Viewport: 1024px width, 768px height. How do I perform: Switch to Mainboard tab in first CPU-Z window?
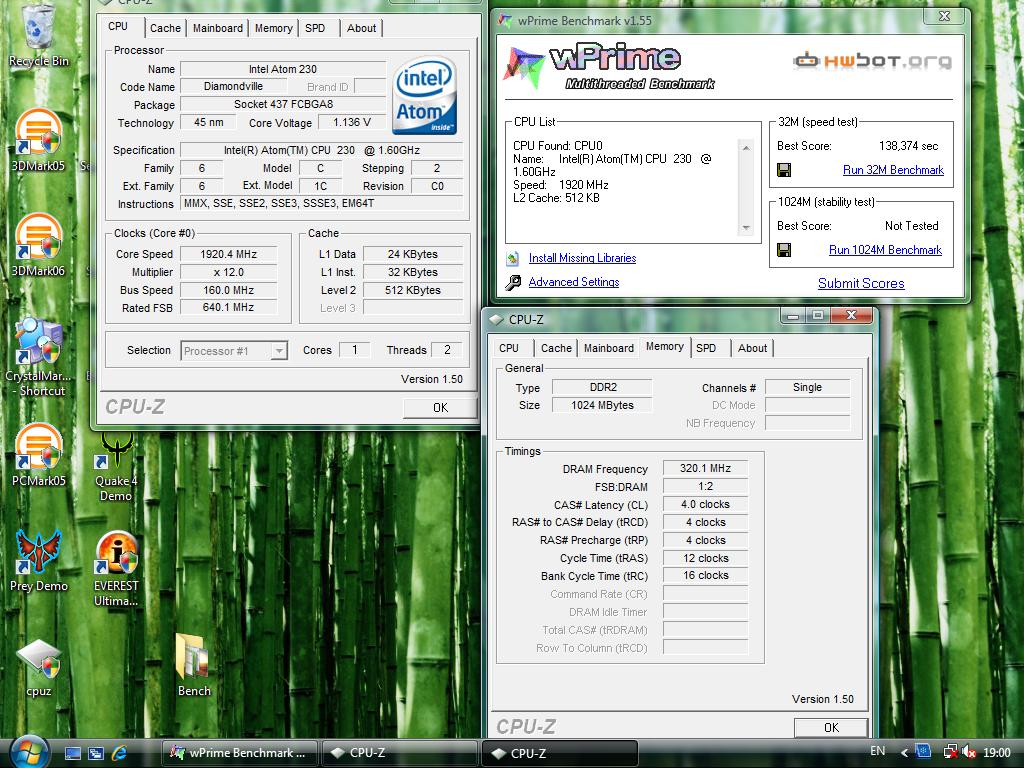coord(217,28)
